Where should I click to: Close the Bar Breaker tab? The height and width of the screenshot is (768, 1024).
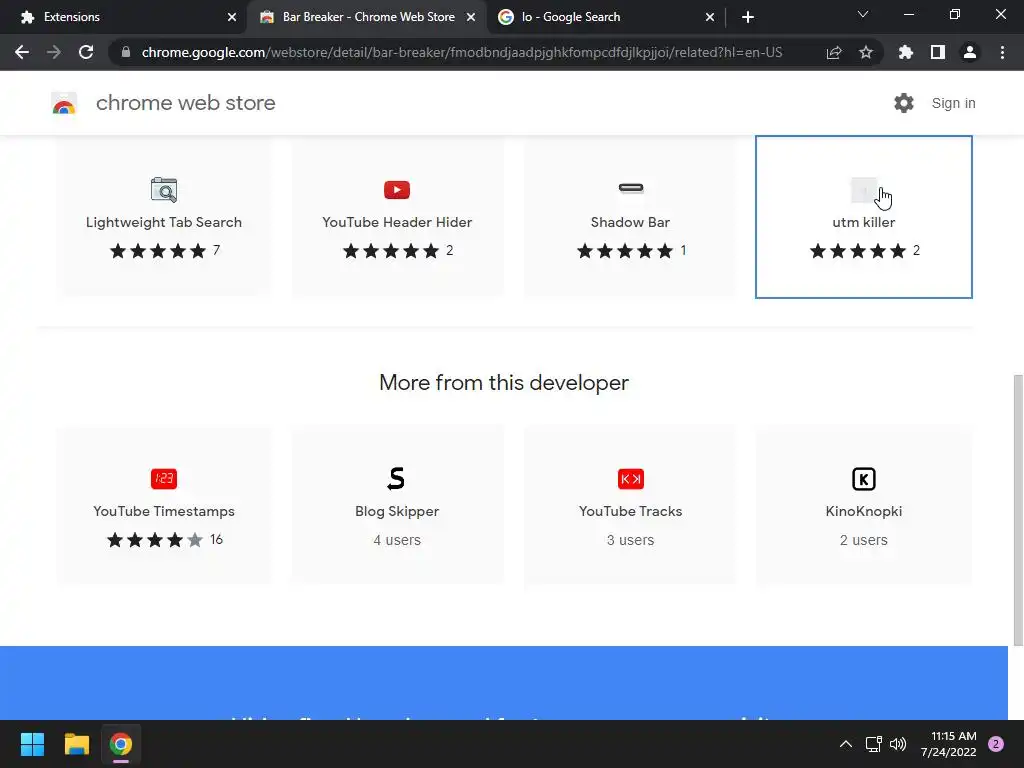pos(471,17)
